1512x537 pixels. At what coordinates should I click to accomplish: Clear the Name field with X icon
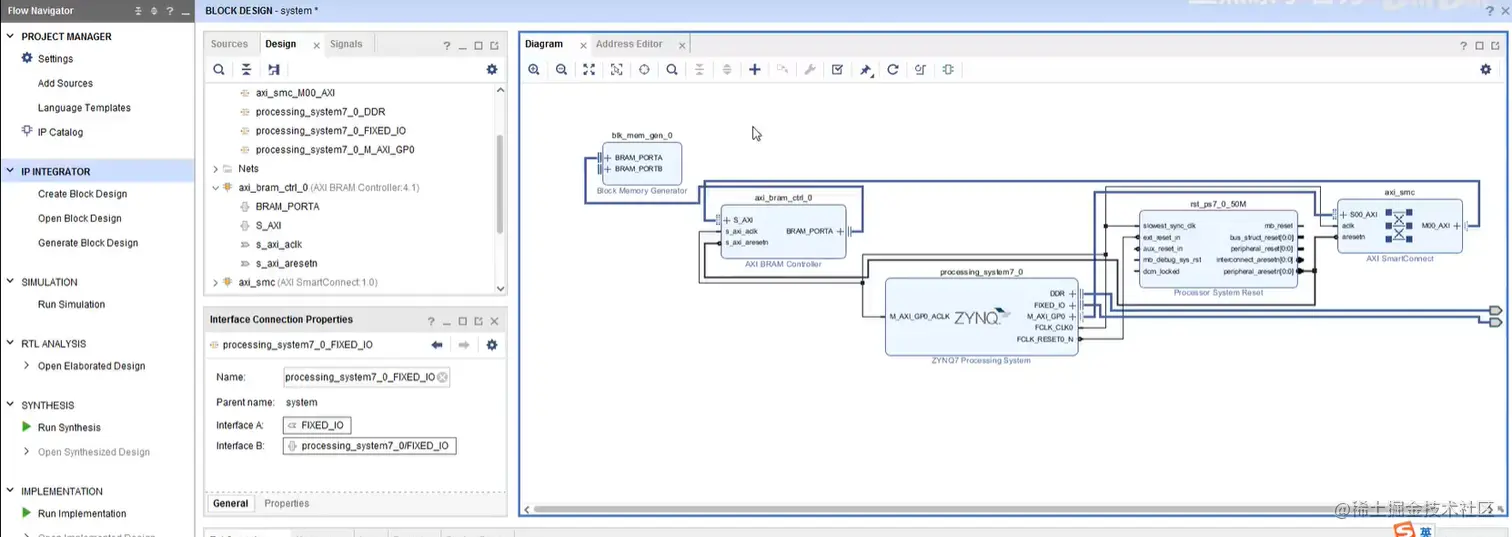443,377
